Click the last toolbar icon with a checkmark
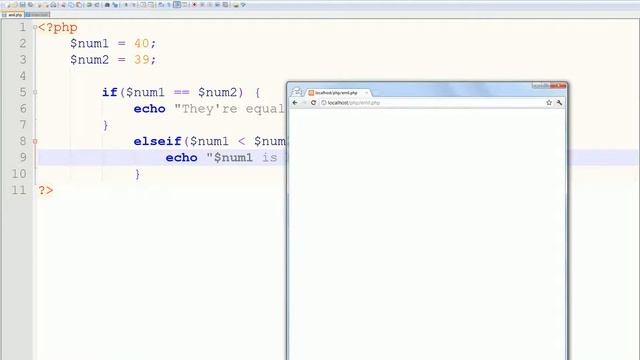640x360 pixels. 243,5
